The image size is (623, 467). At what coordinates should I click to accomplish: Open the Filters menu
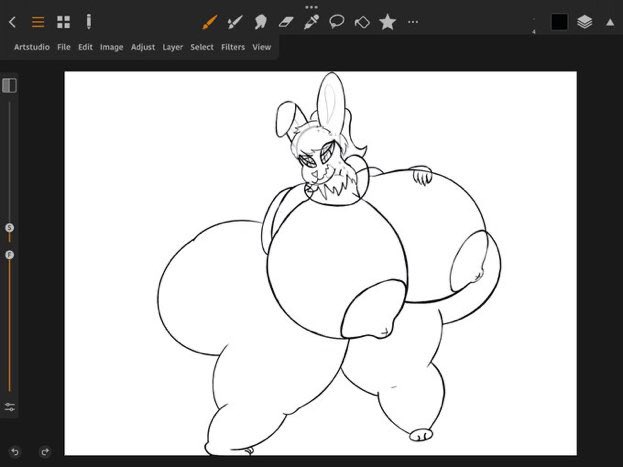click(233, 47)
